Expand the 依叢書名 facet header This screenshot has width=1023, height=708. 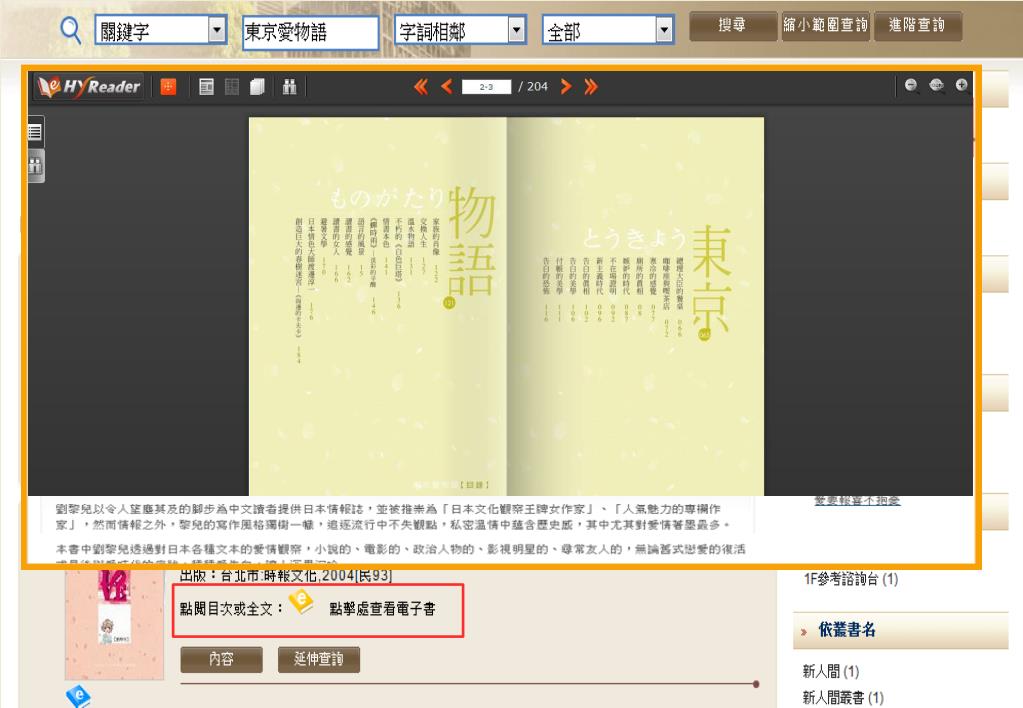coord(900,630)
